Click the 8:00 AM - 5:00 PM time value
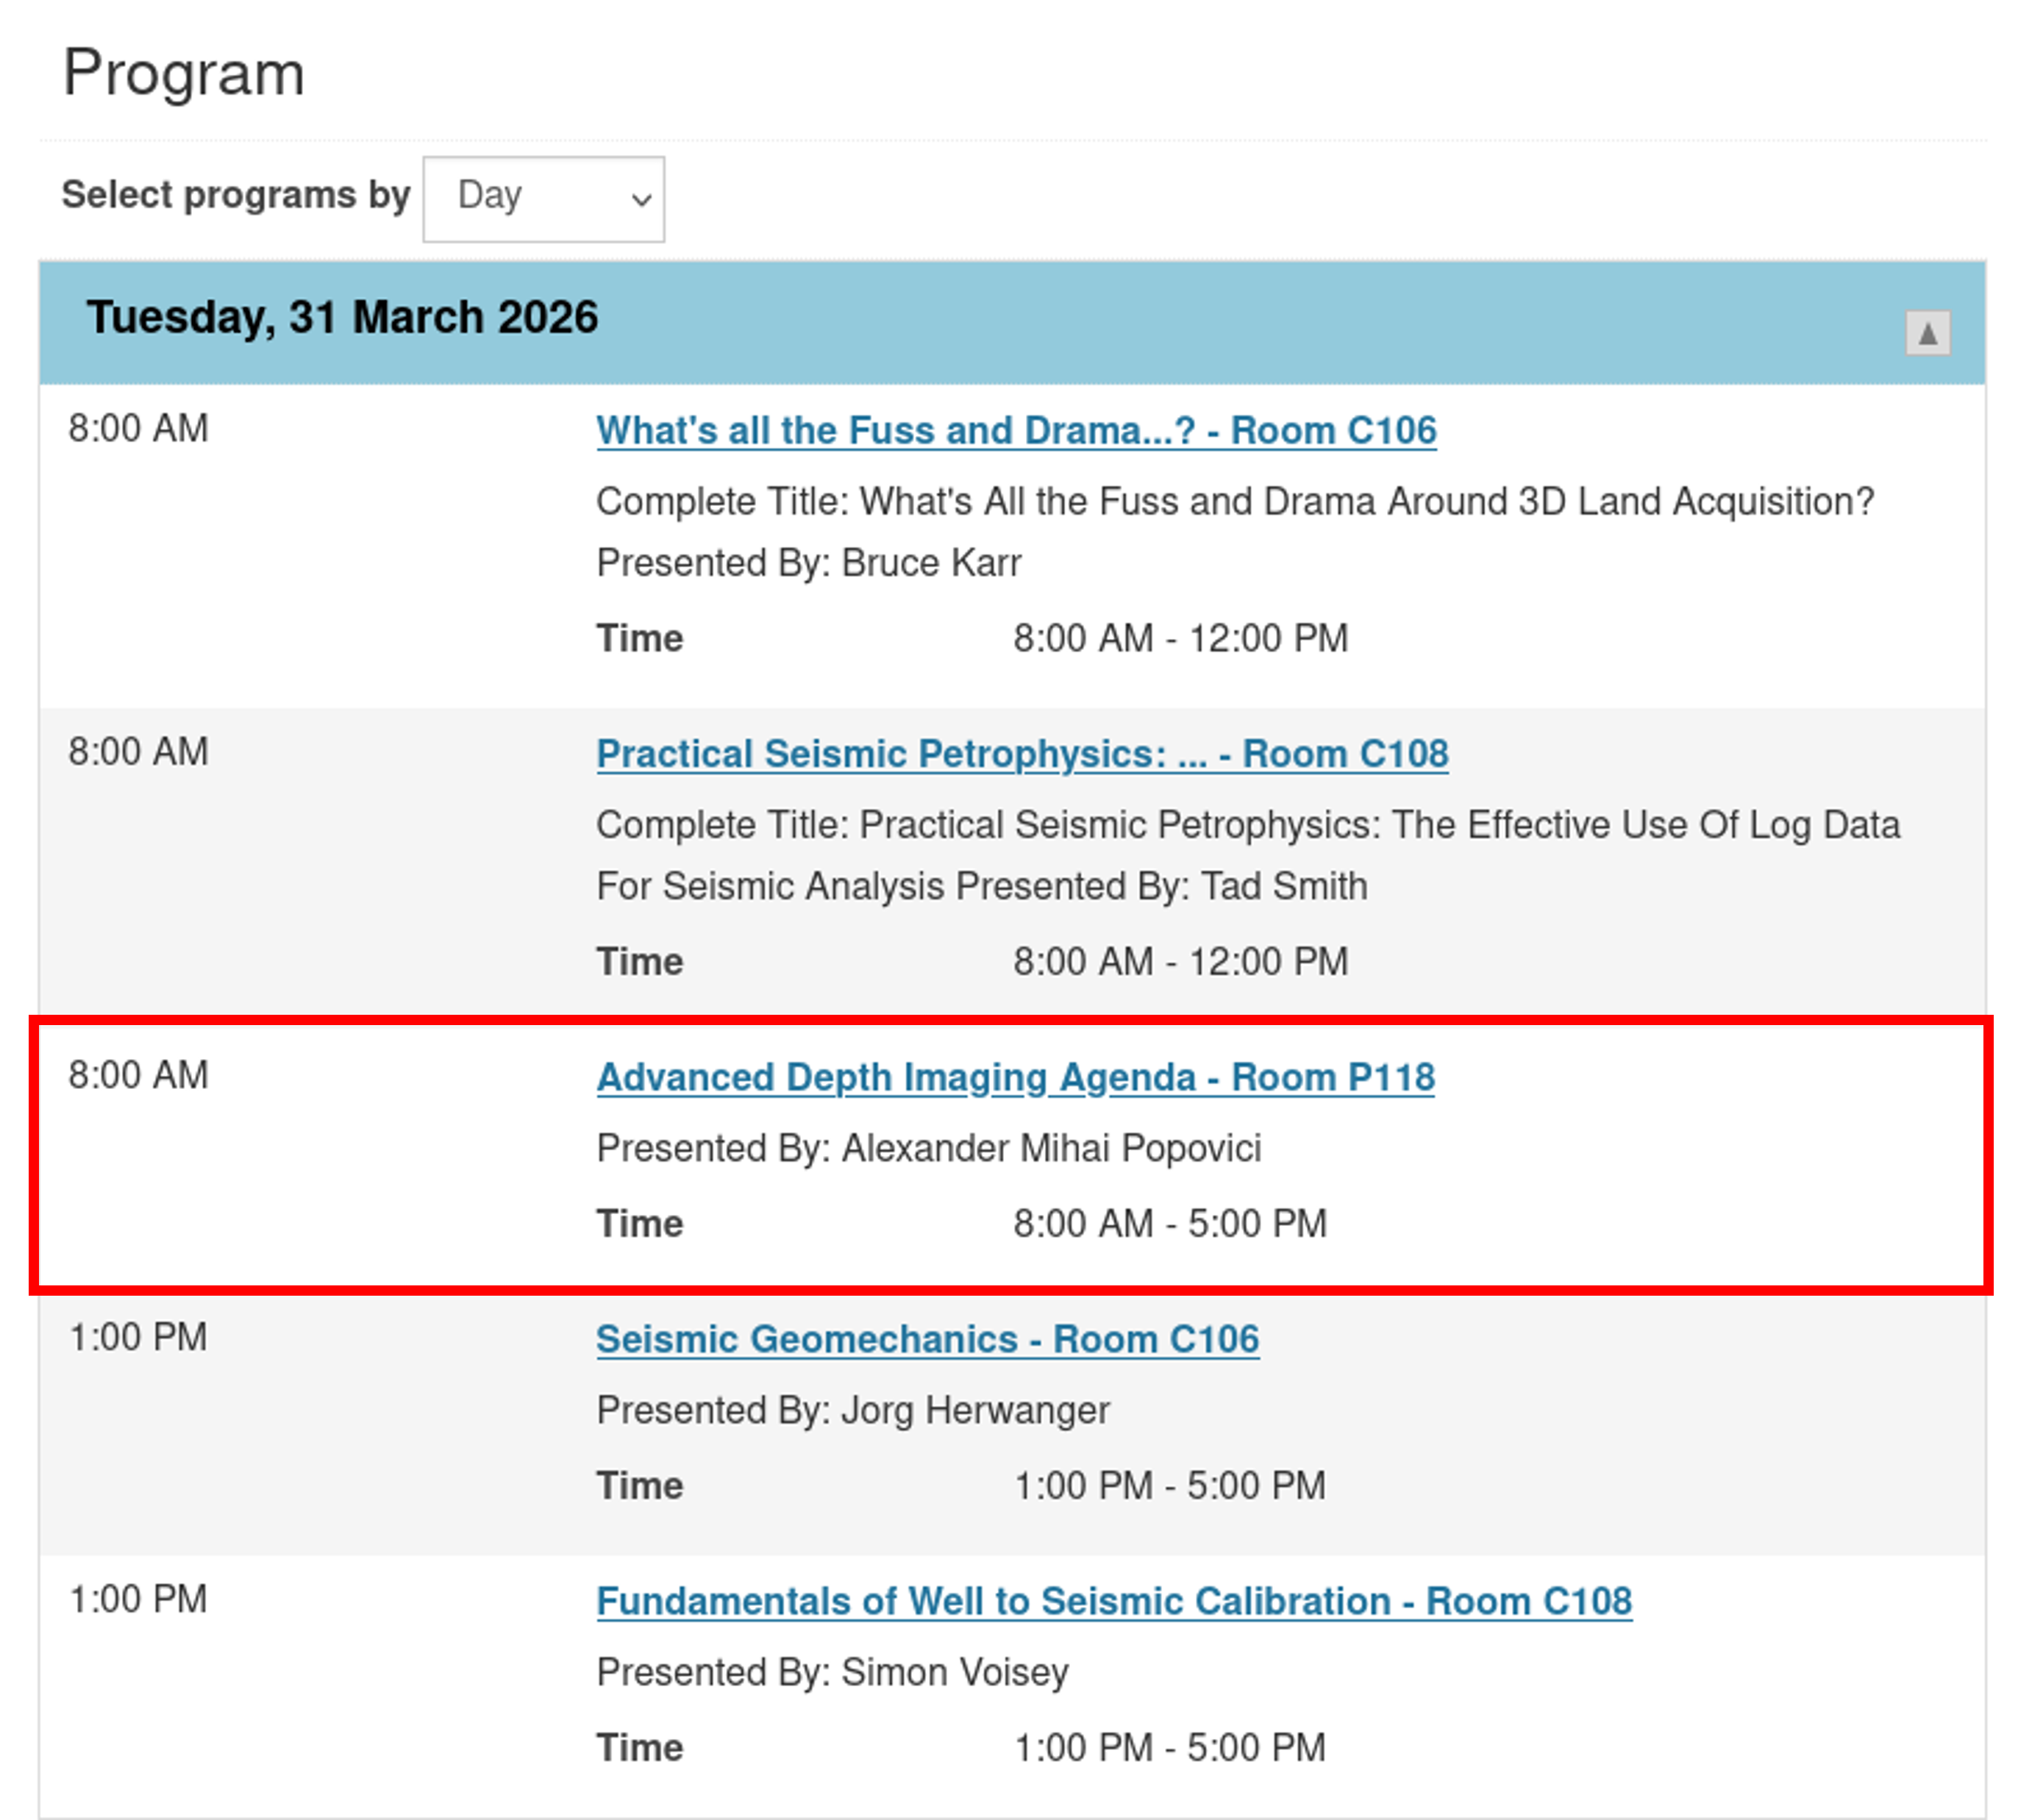Viewport: 2018px width, 1820px height. (1169, 1222)
